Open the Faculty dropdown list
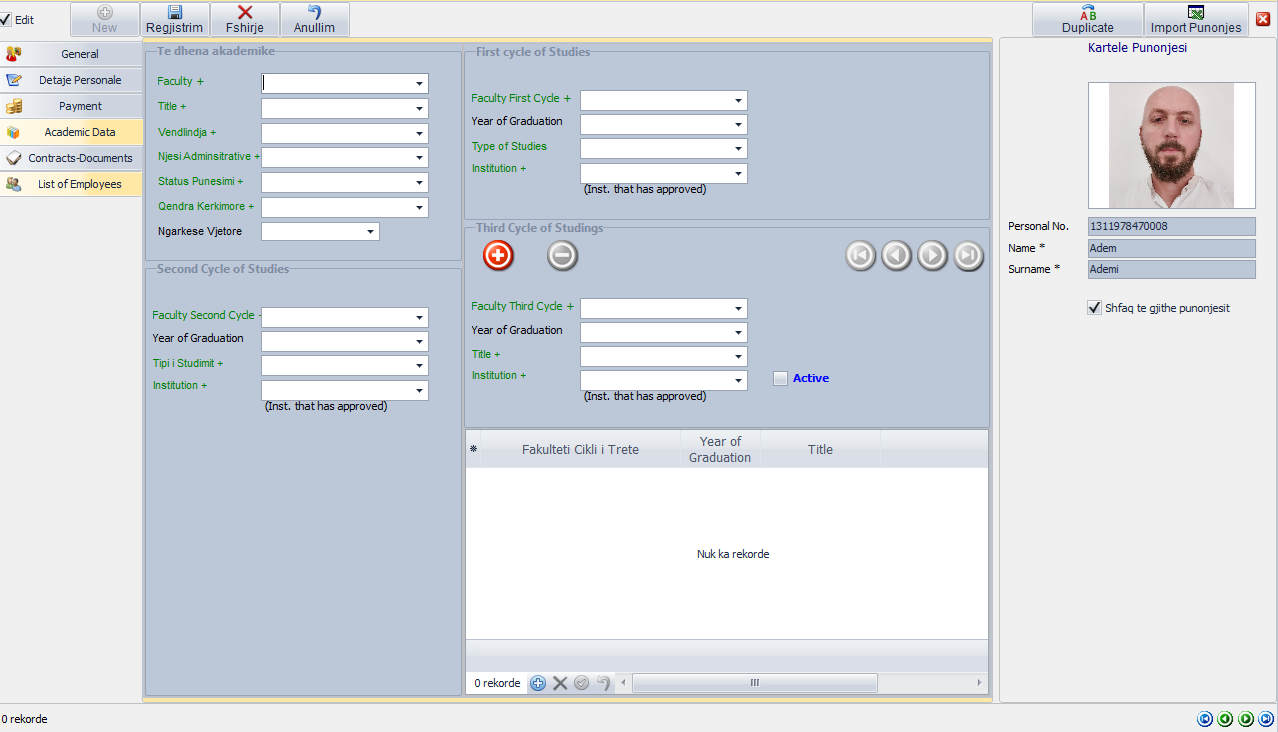 [x=420, y=83]
